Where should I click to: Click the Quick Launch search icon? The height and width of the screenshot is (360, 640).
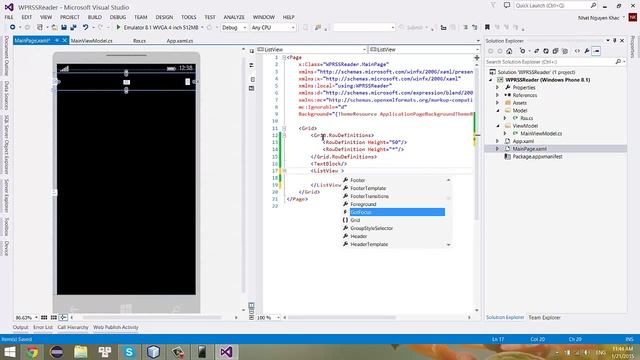pos(593,5)
